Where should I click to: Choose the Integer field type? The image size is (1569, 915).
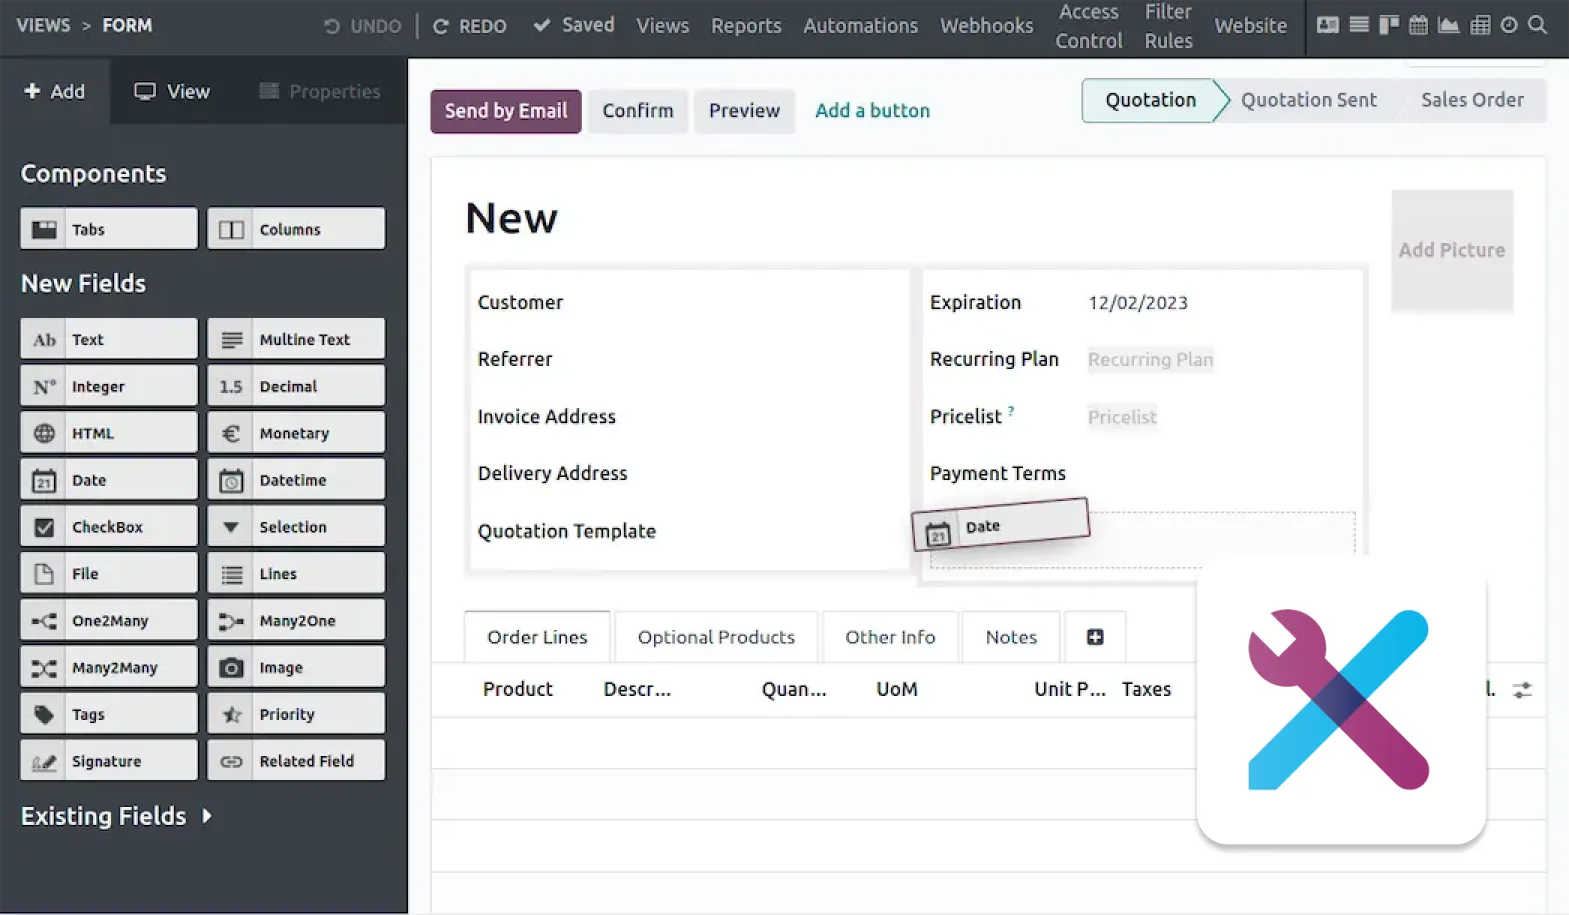click(109, 386)
